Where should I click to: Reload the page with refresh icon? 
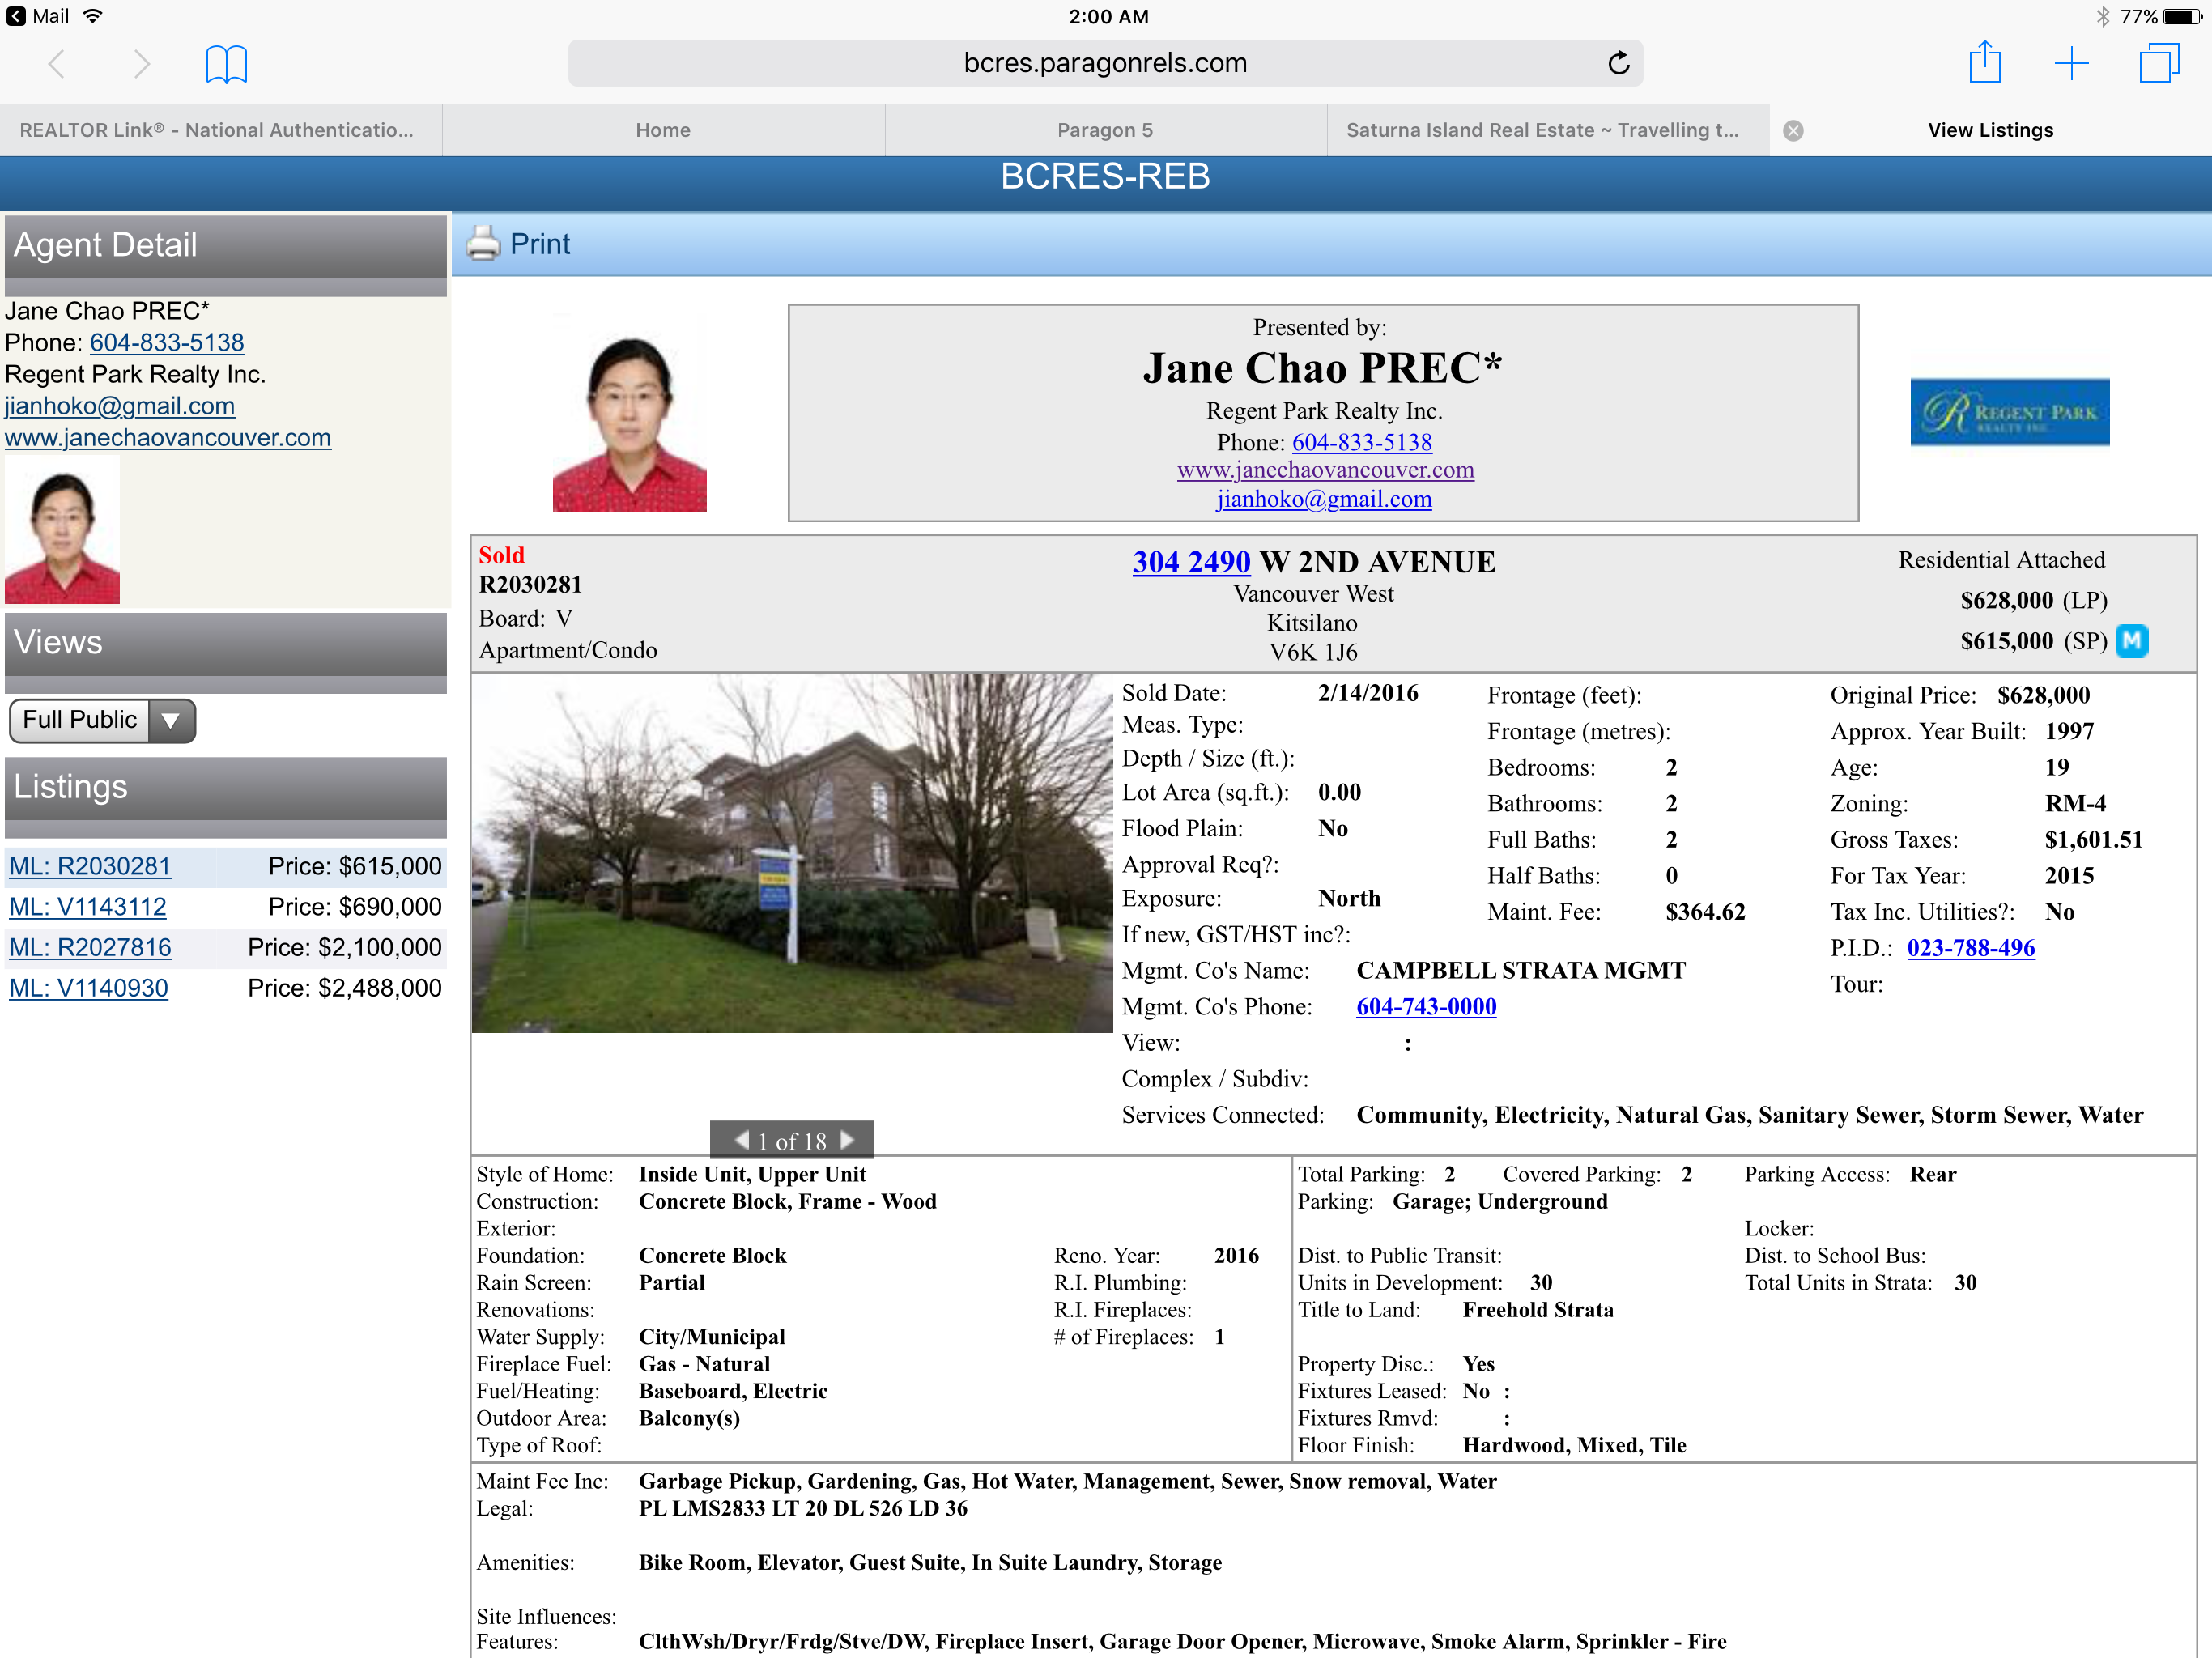tap(1618, 63)
